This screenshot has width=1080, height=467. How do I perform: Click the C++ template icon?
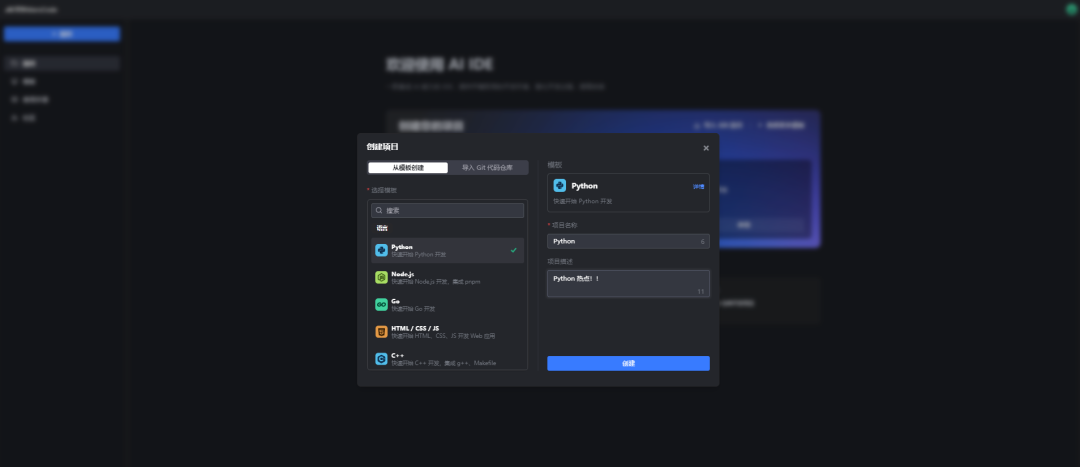381,359
